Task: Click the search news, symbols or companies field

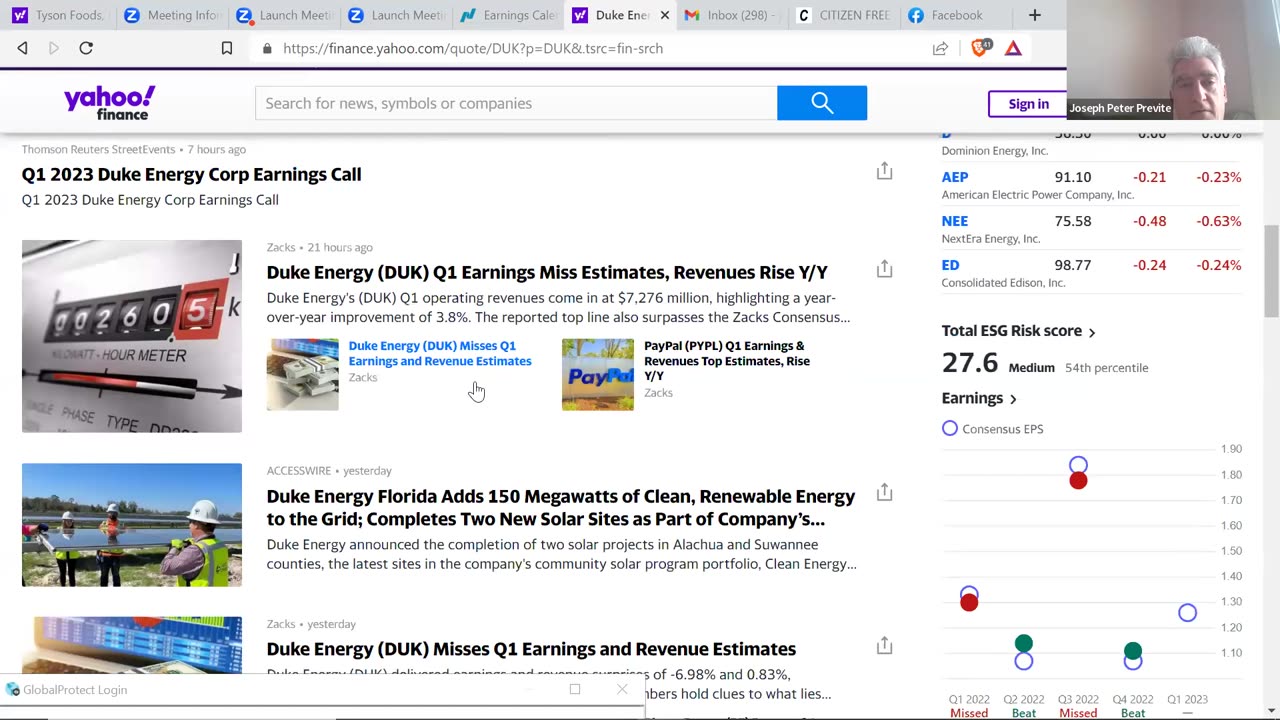Action: click(x=516, y=103)
